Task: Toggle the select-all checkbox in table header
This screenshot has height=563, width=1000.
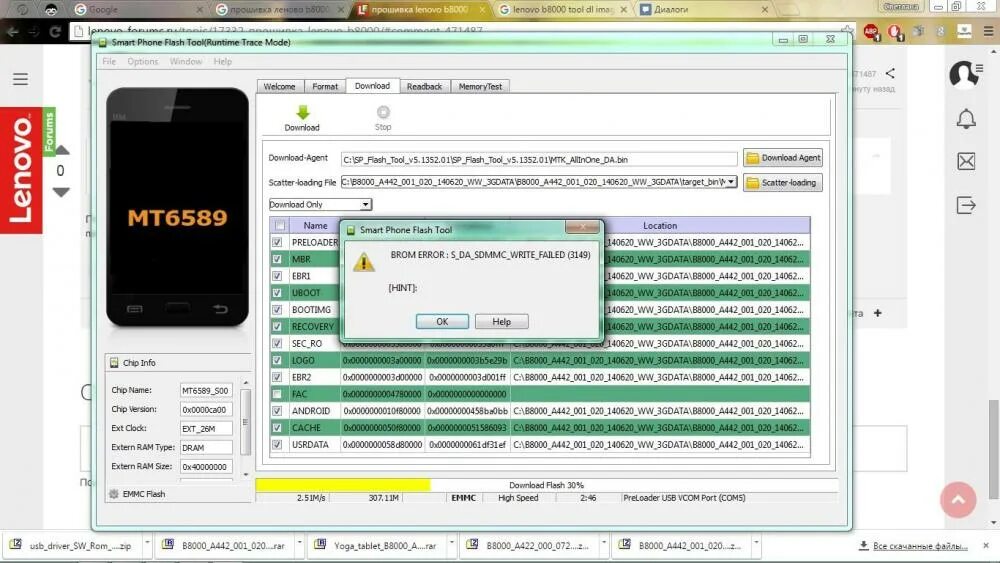Action: [x=279, y=225]
